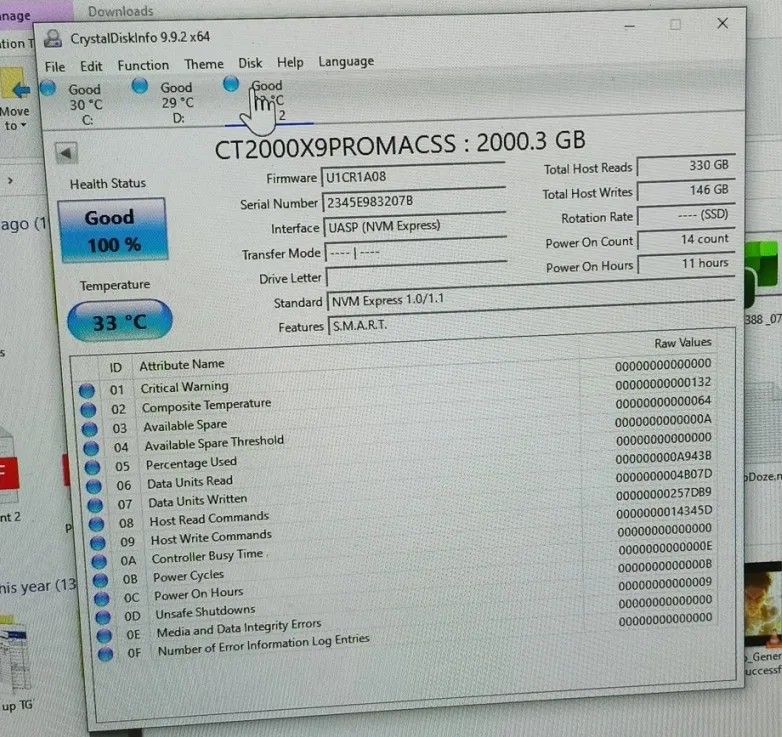Click status icon for Number of Error Information Log Entries
This screenshot has width=782, height=737.
(x=105, y=654)
